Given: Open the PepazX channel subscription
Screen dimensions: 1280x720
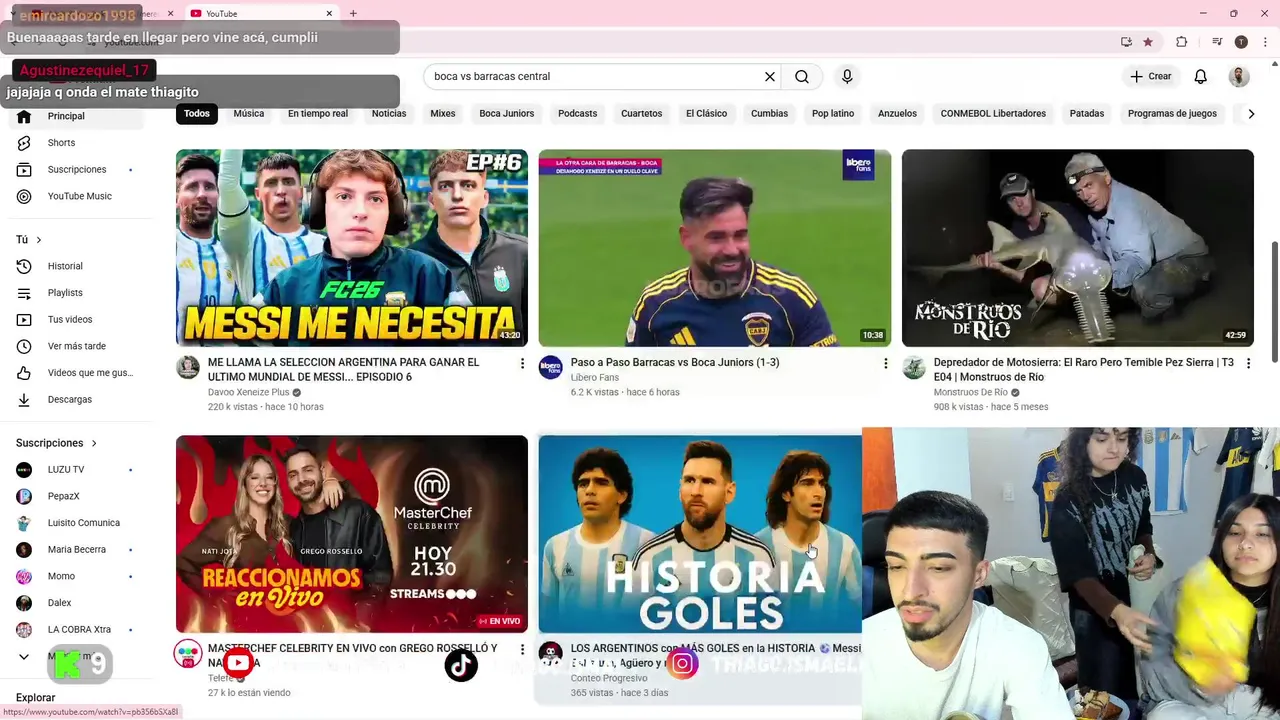Looking at the screenshot, I should click(76, 496).
